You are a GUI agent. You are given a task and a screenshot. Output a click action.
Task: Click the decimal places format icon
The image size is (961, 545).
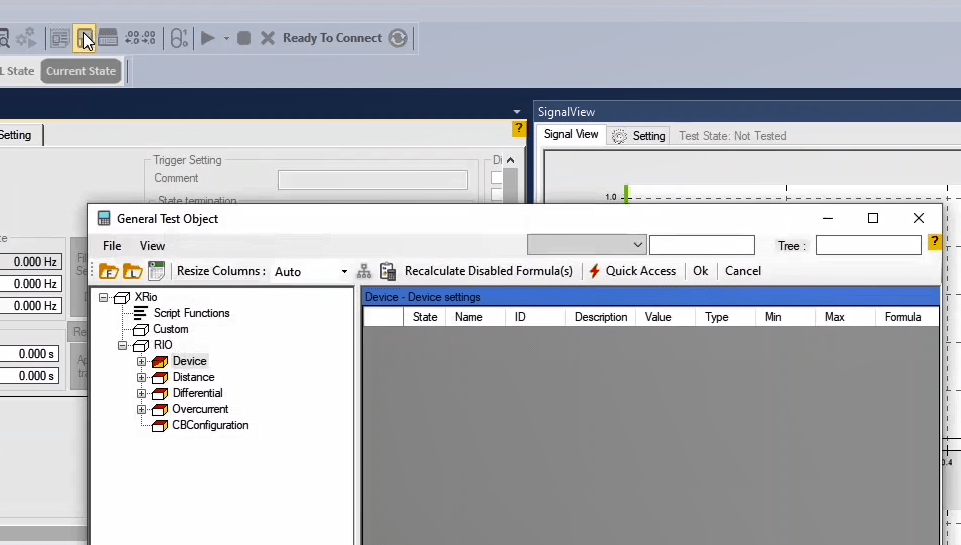tap(140, 38)
